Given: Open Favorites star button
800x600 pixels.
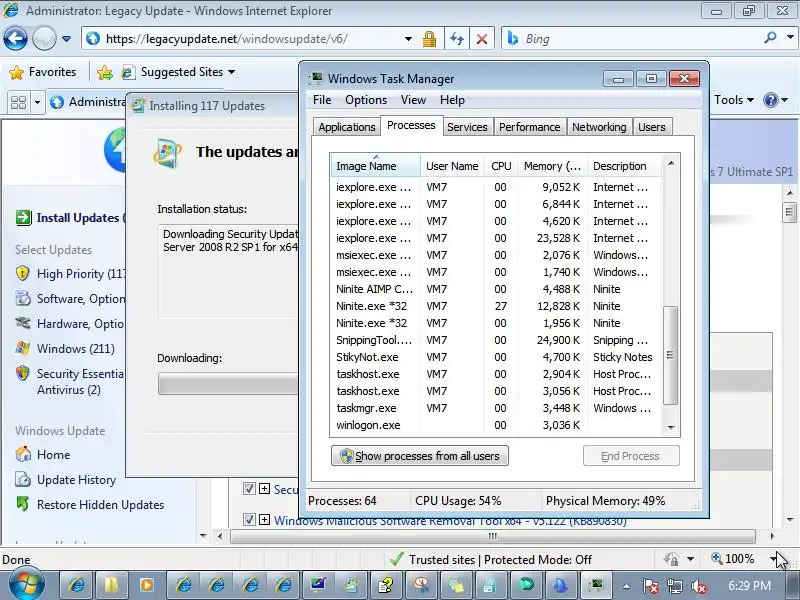Looking at the screenshot, I should pyautogui.click(x=43, y=72).
